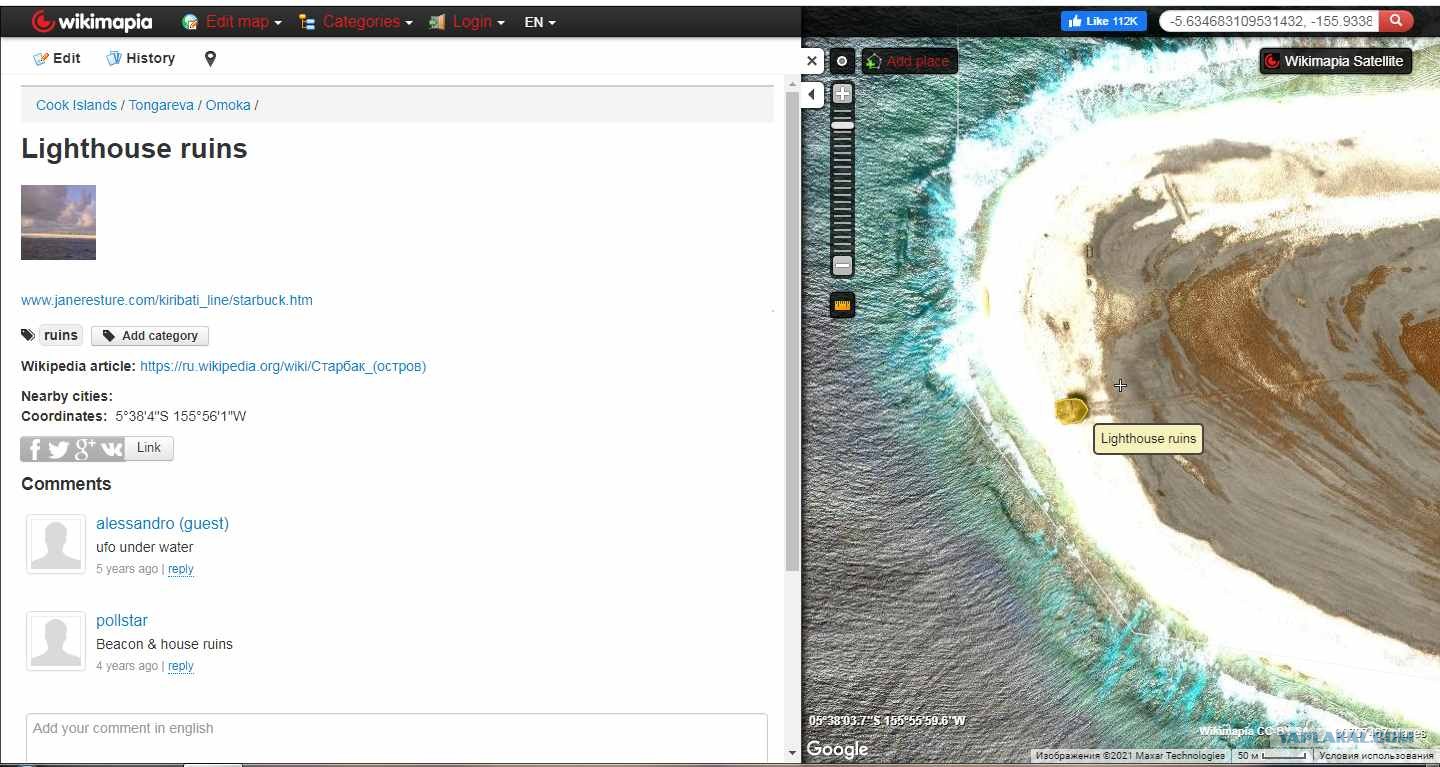1440x767 pixels.
Task: Open the Wikimapia Satellite map type menu
Action: click(x=1336, y=61)
